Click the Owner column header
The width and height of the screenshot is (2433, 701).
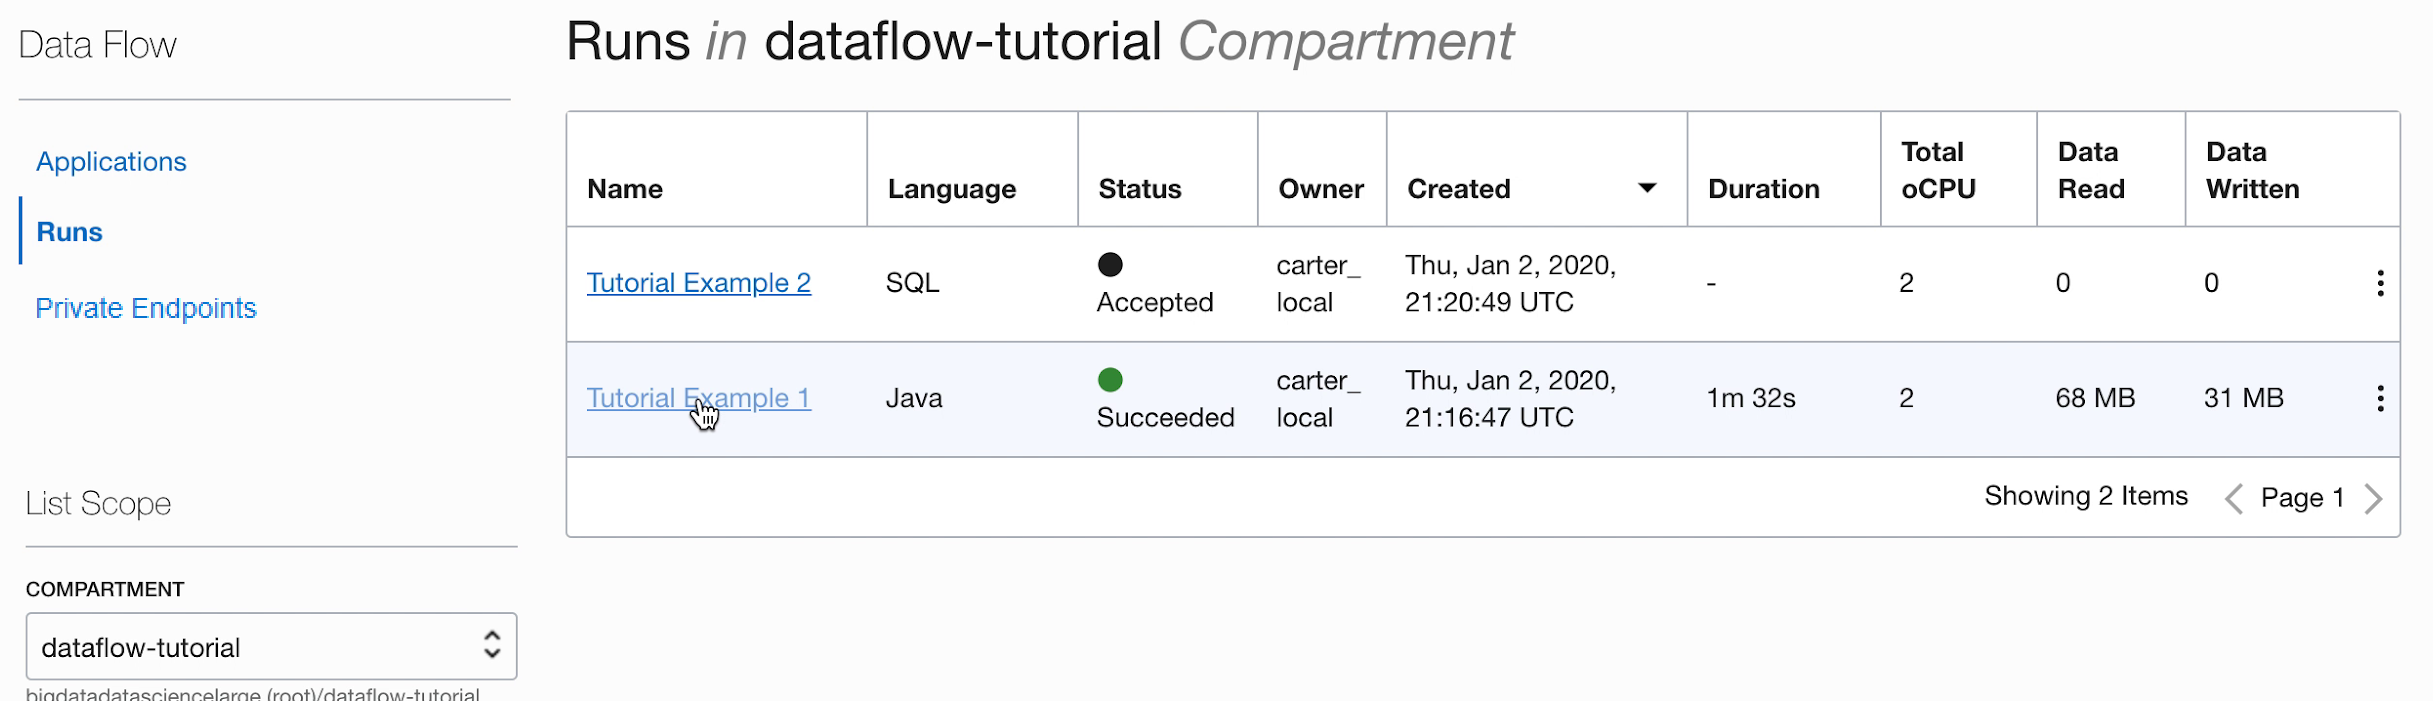pos(1320,189)
